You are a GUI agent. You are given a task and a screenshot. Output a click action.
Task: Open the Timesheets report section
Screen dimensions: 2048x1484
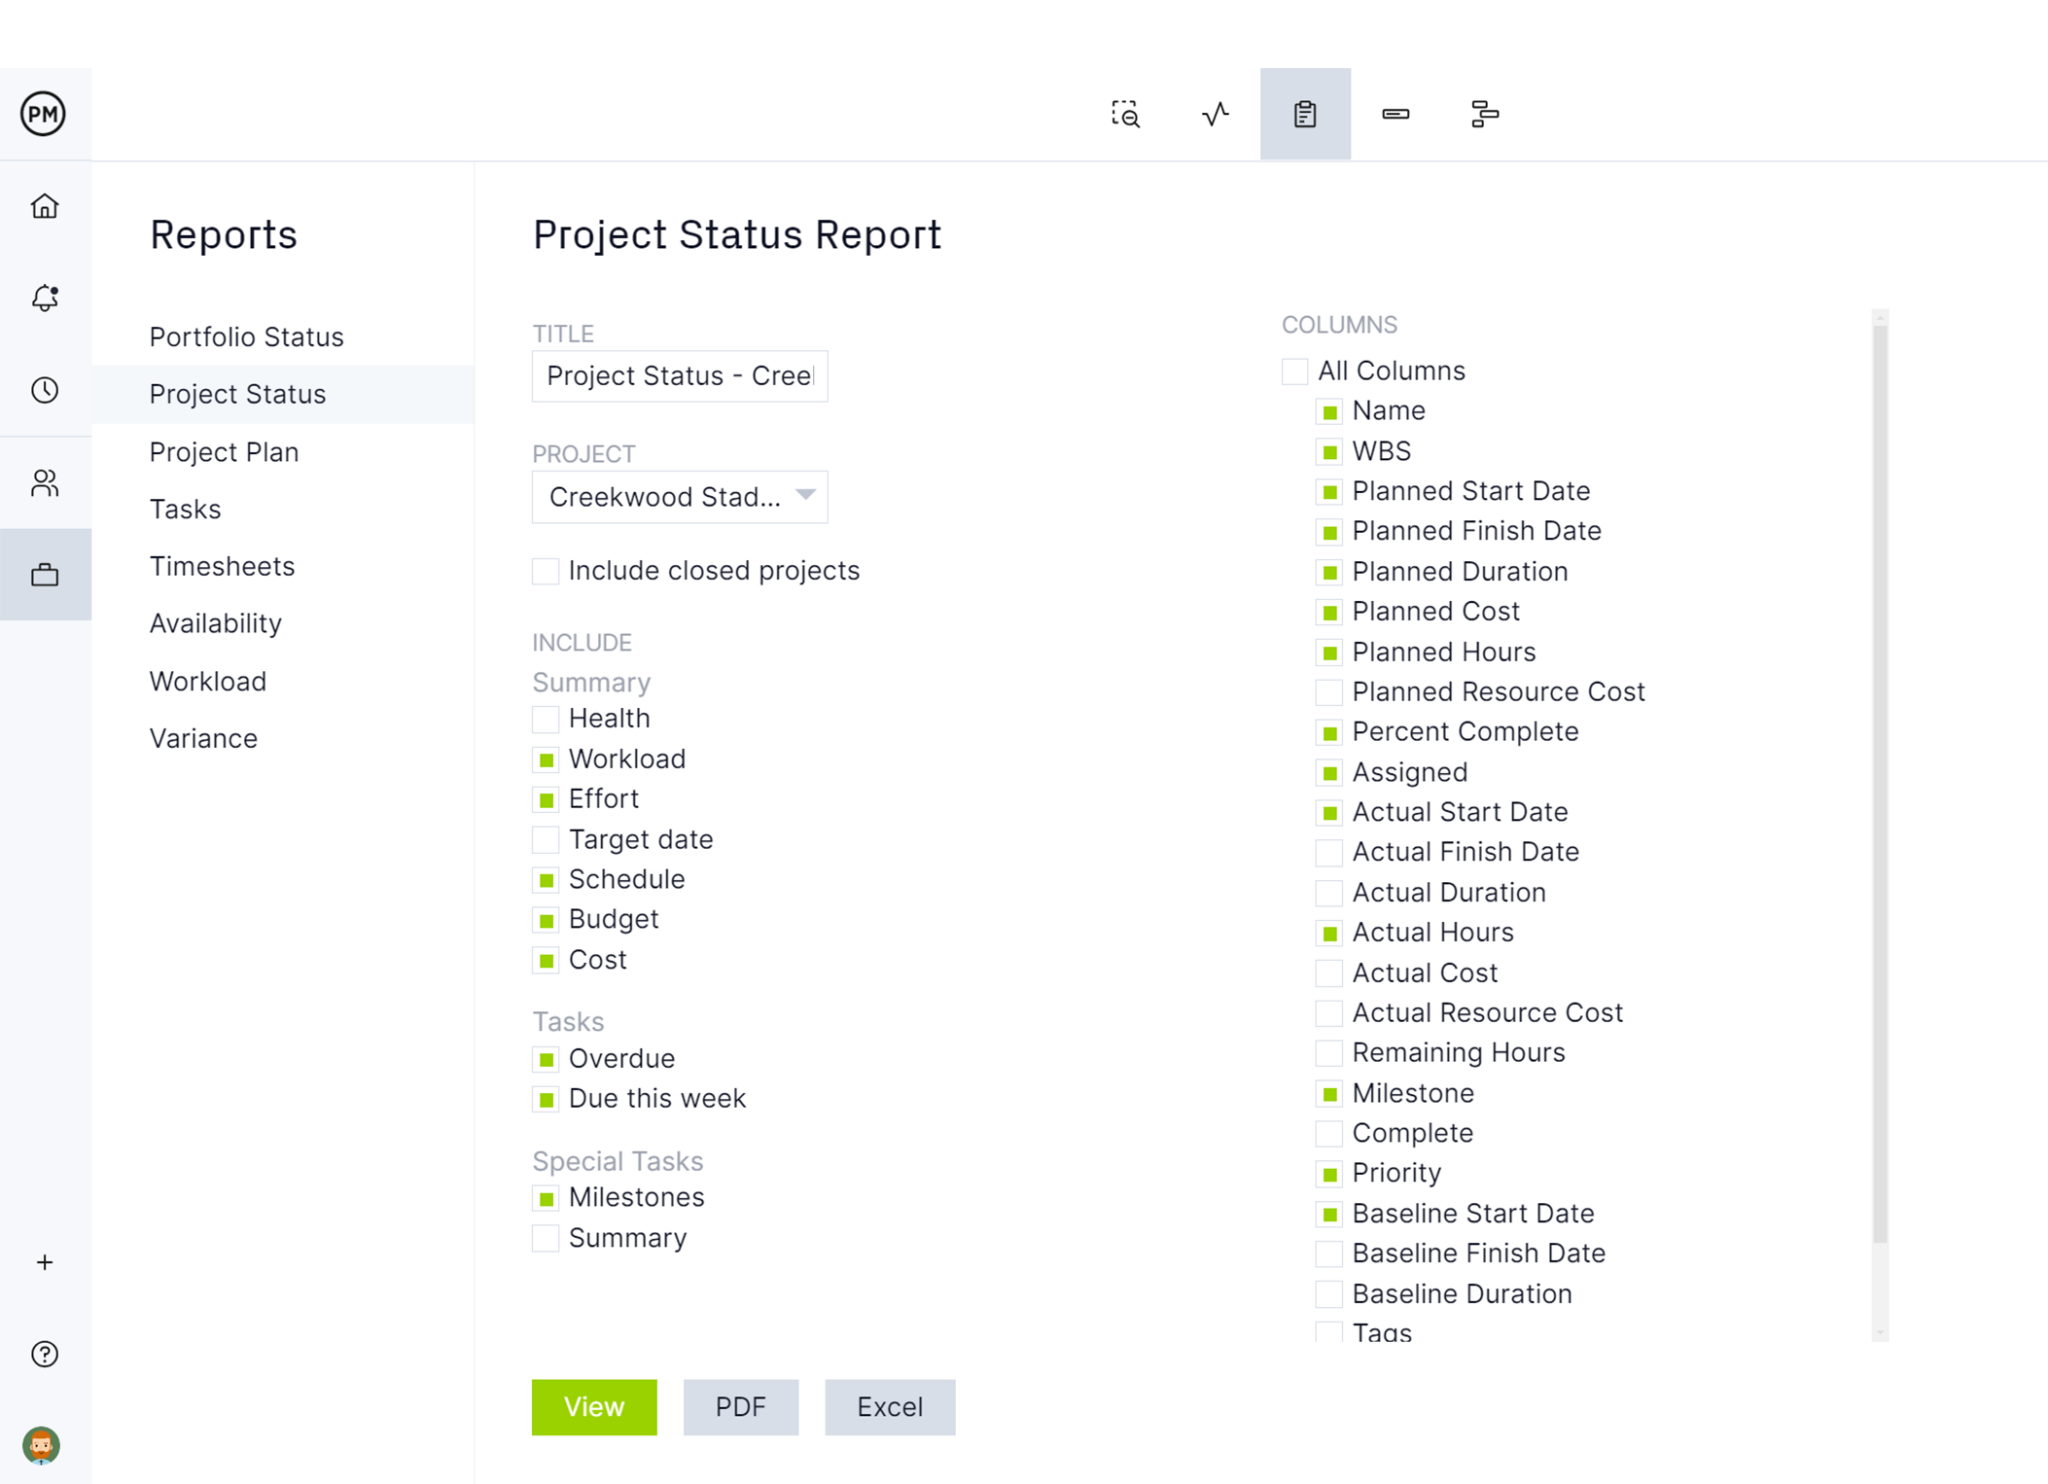[x=222, y=566]
